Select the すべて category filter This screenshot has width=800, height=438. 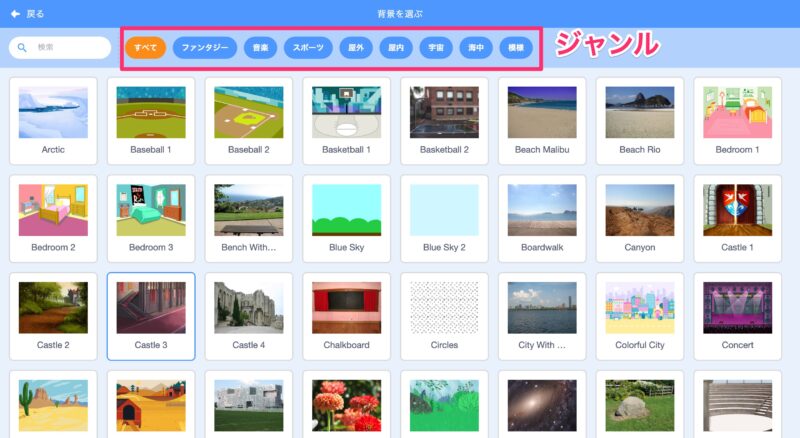(x=145, y=47)
